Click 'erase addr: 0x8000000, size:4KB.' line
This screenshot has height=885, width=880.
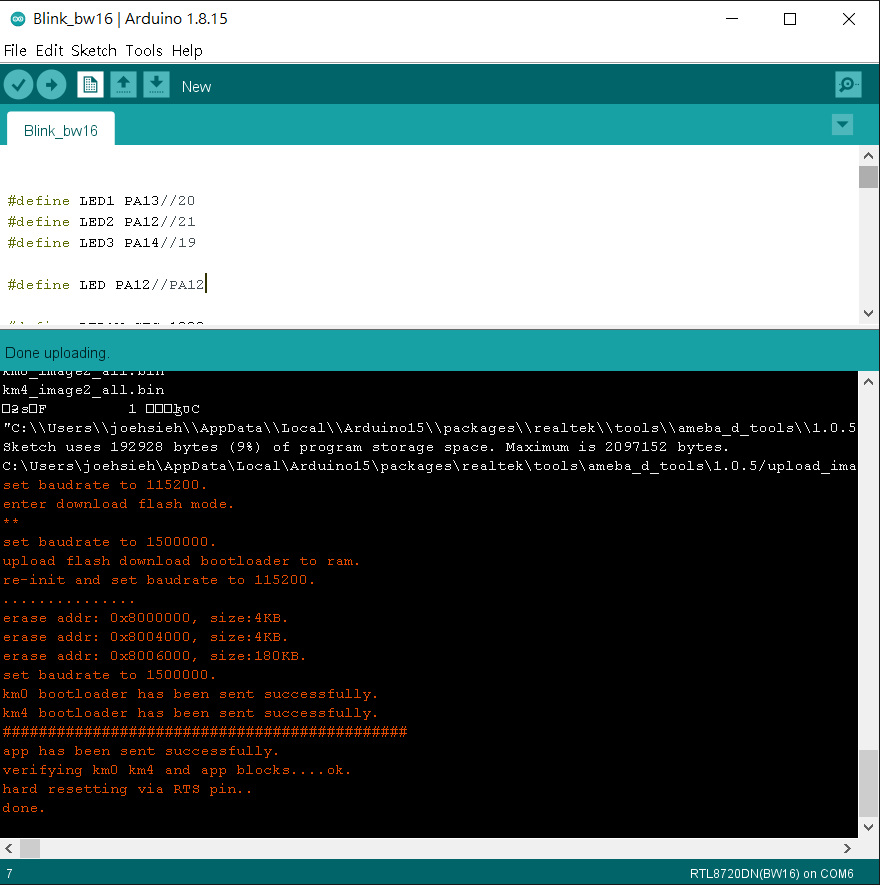tap(145, 618)
